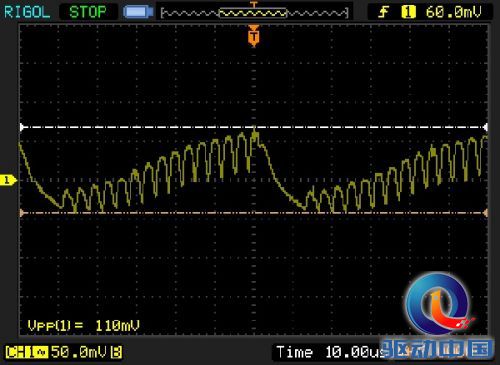500x365 pixels.
Task: Click the Vpp(1)= 110mV measurement readout
Action: 84,325
